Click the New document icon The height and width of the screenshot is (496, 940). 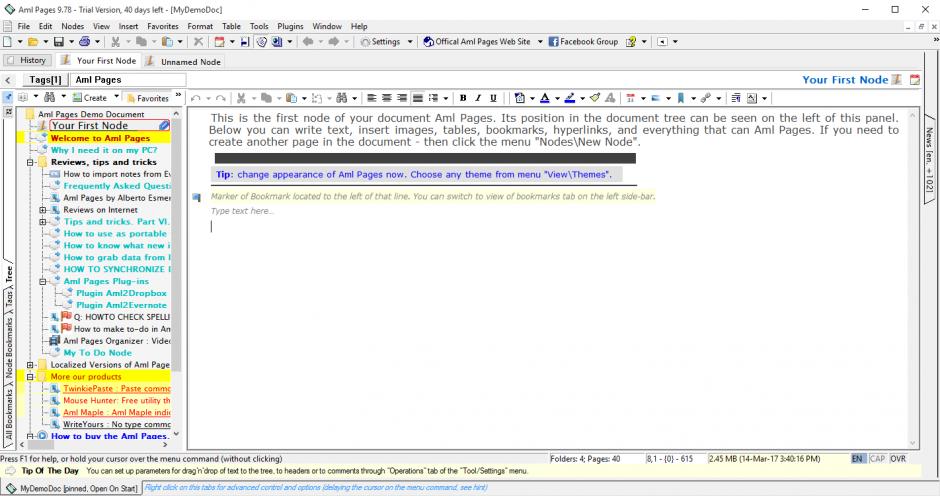point(8,41)
